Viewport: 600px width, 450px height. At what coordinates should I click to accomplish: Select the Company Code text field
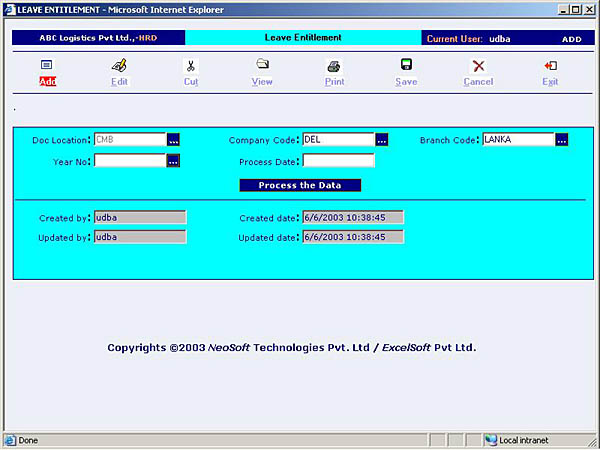click(x=337, y=140)
